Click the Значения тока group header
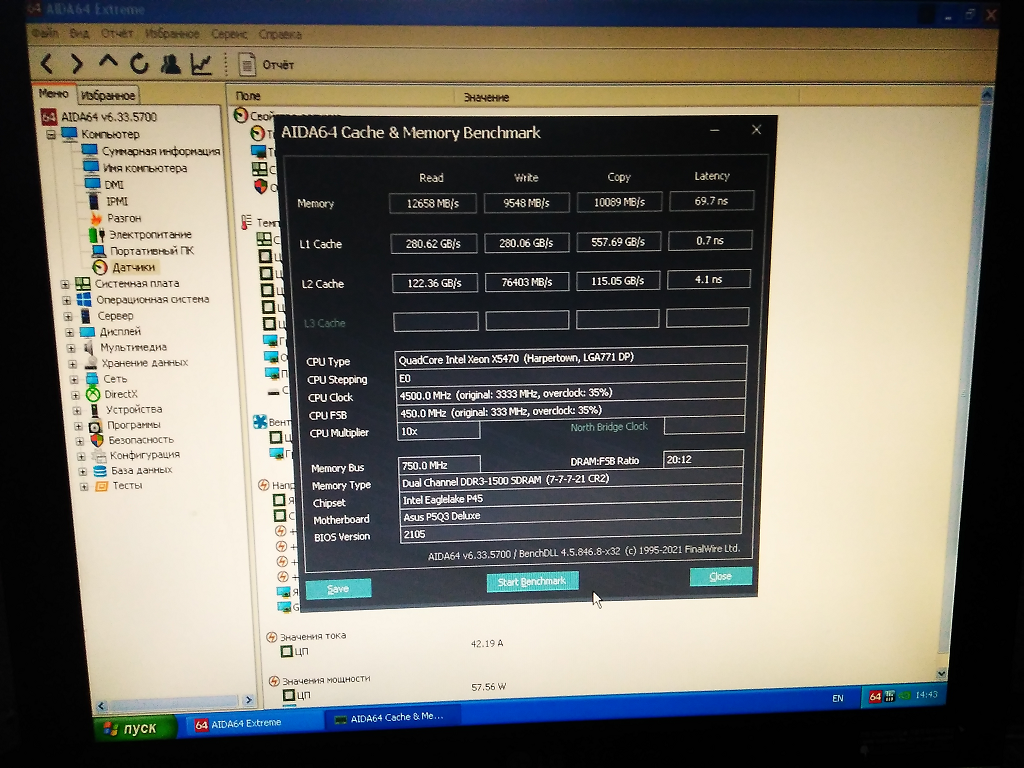The height and width of the screenshot is (768, 1024). (x=313, y=636)
